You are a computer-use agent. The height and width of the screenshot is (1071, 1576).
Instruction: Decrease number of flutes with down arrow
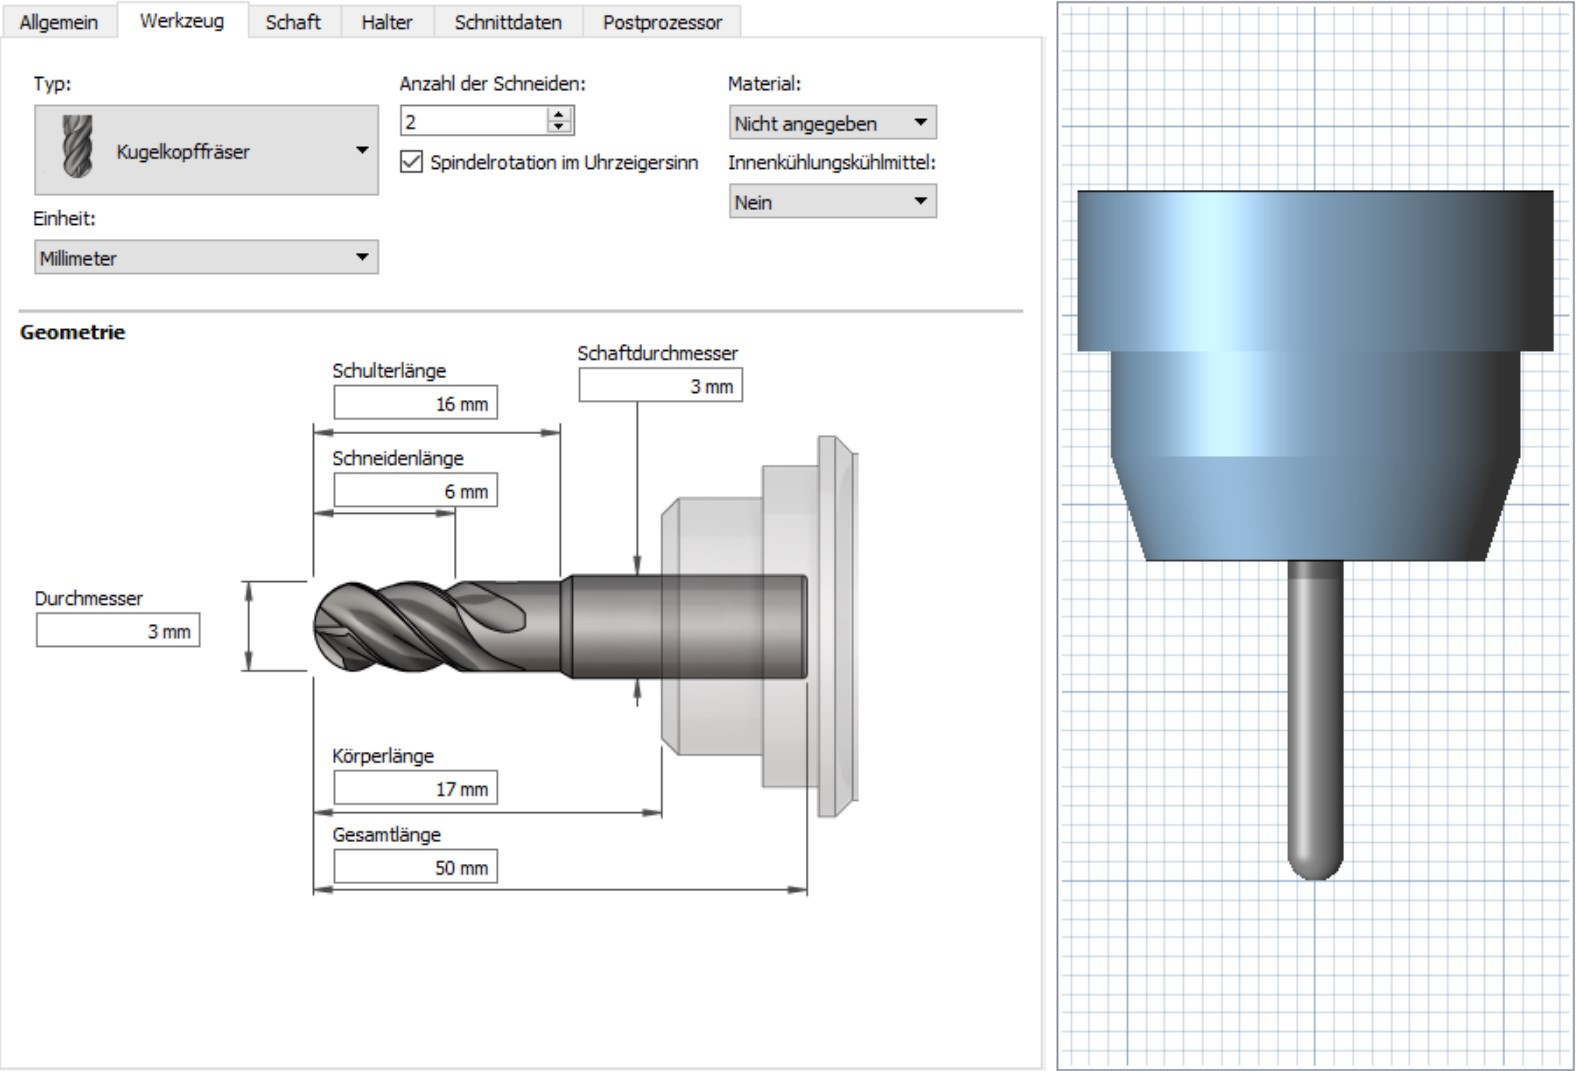click(x=560, y=127)
